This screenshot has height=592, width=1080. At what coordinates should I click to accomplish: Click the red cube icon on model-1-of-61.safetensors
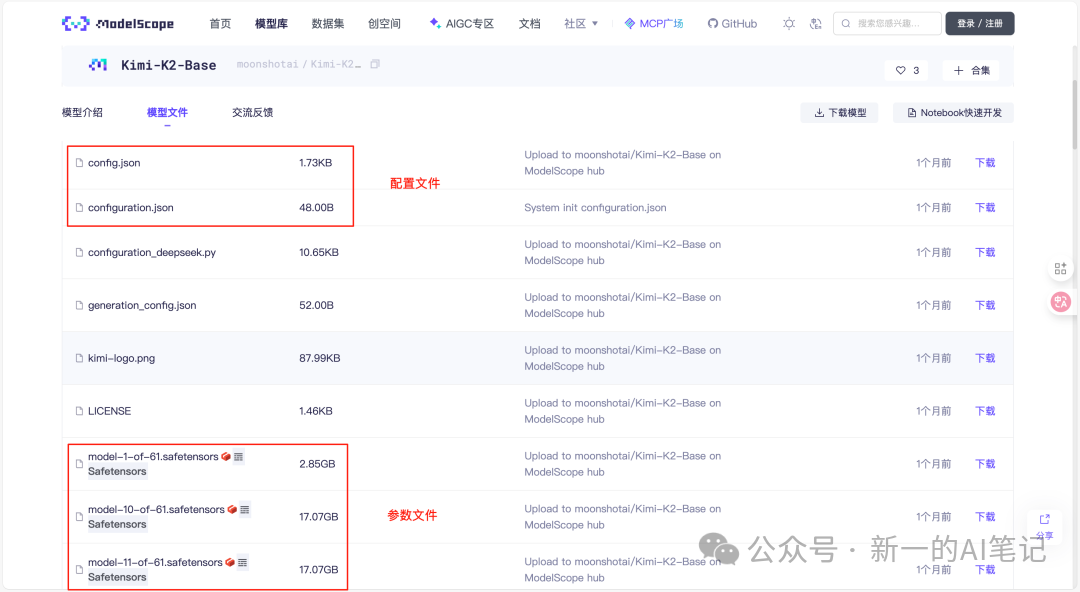[226, 456]
